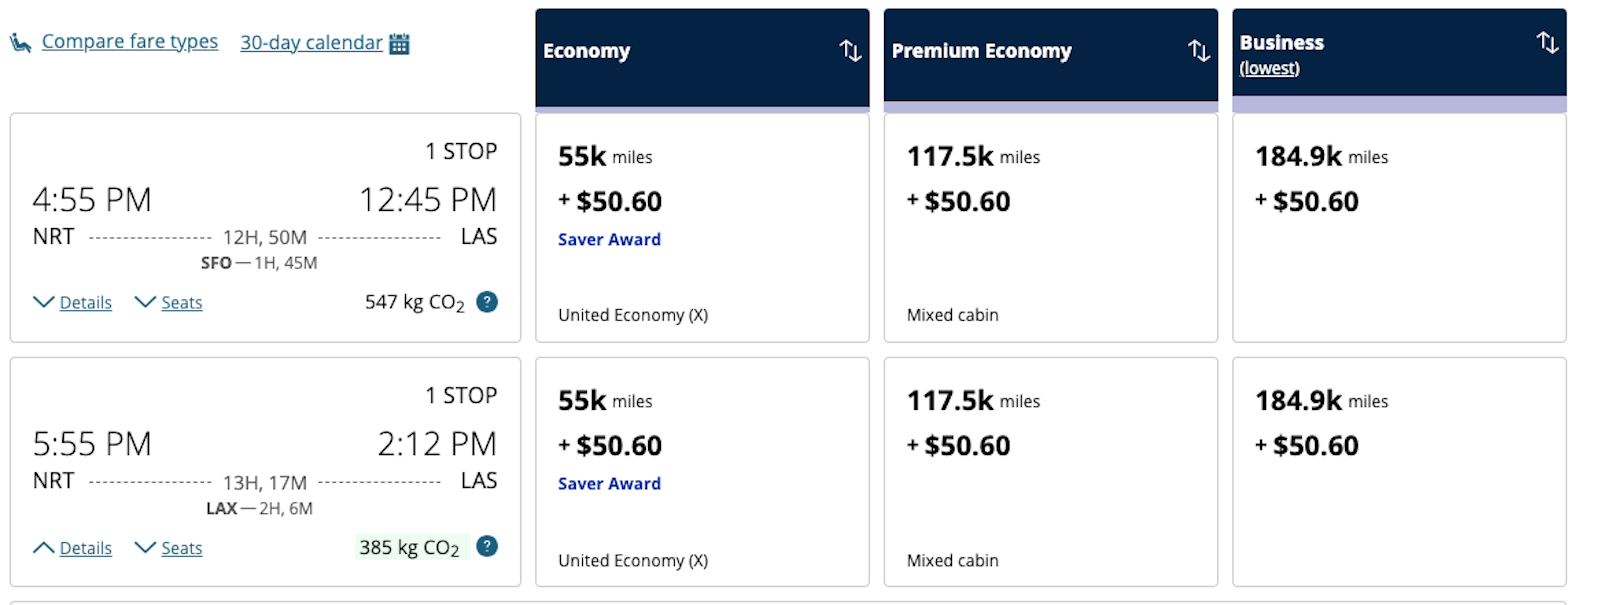Select 184.9k Business fare for 4:55 PM flight
The height and width of the screenshot is (605, 1600).
(1399, 228)
